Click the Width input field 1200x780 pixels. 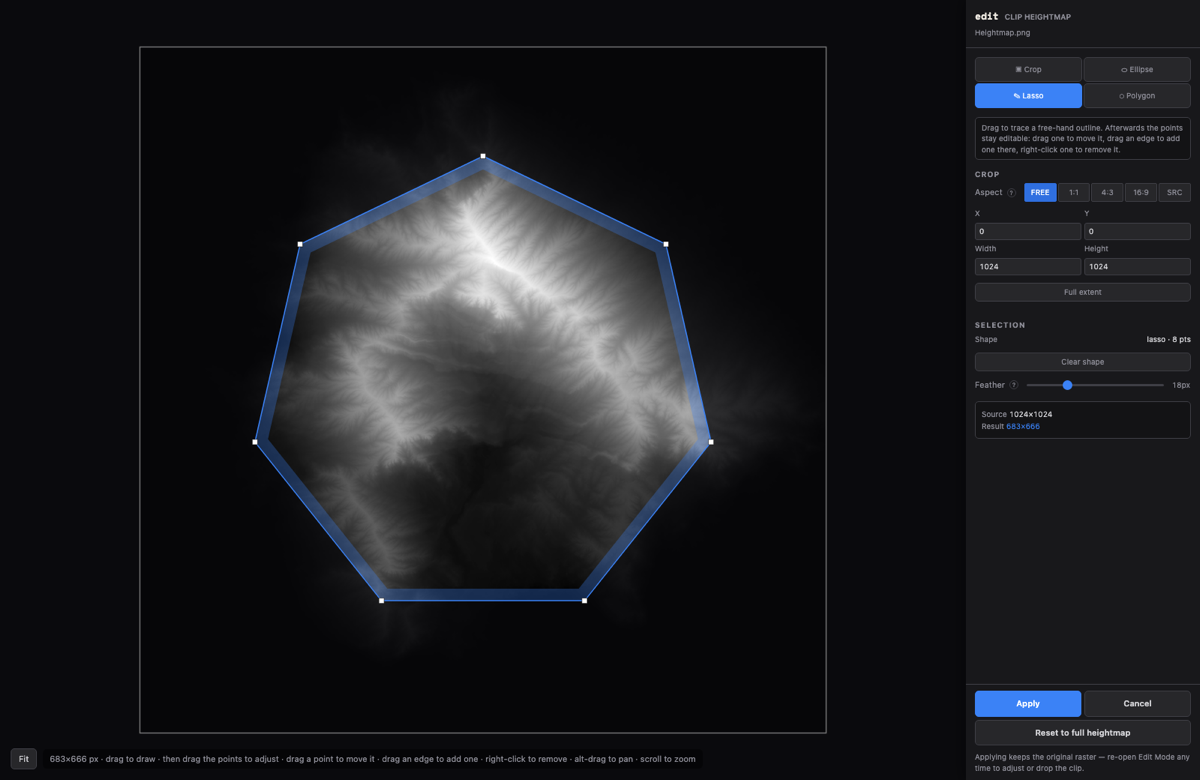tap(1028, 267)
